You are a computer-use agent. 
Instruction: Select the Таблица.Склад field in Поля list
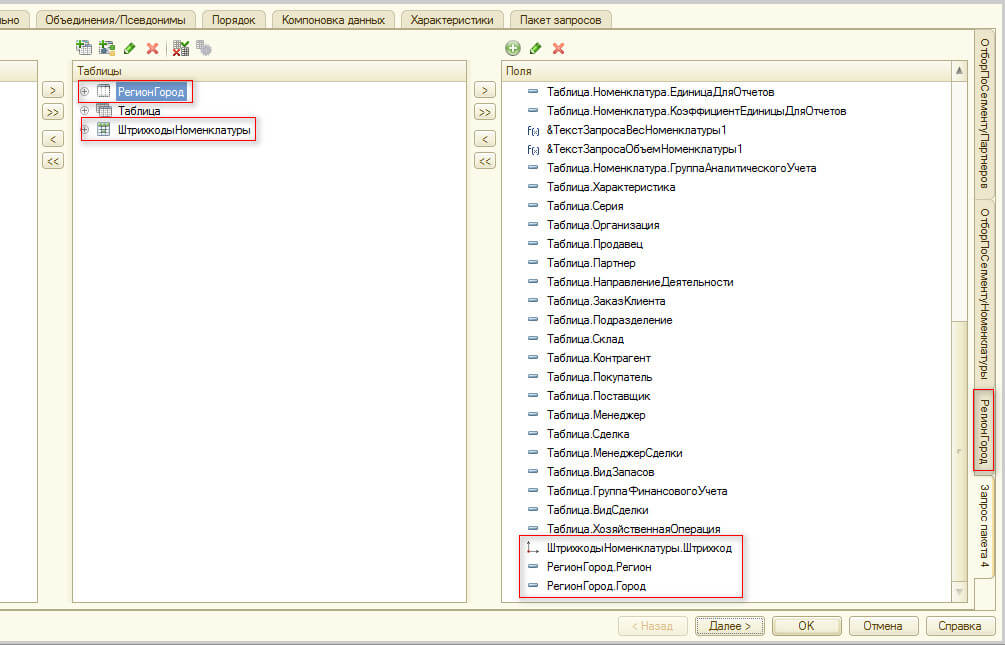583,339
